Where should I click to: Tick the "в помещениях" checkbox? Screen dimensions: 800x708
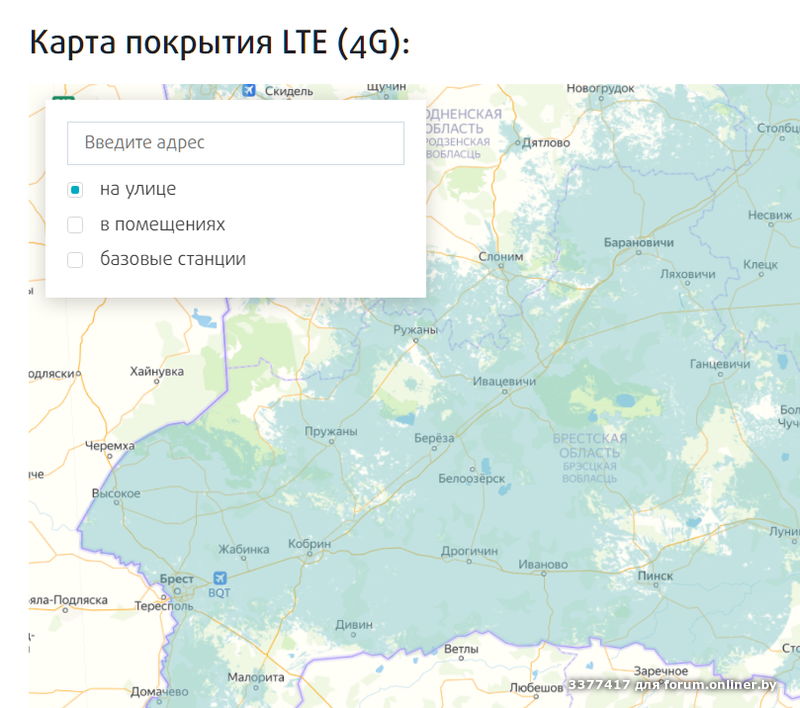pos(75,224)
